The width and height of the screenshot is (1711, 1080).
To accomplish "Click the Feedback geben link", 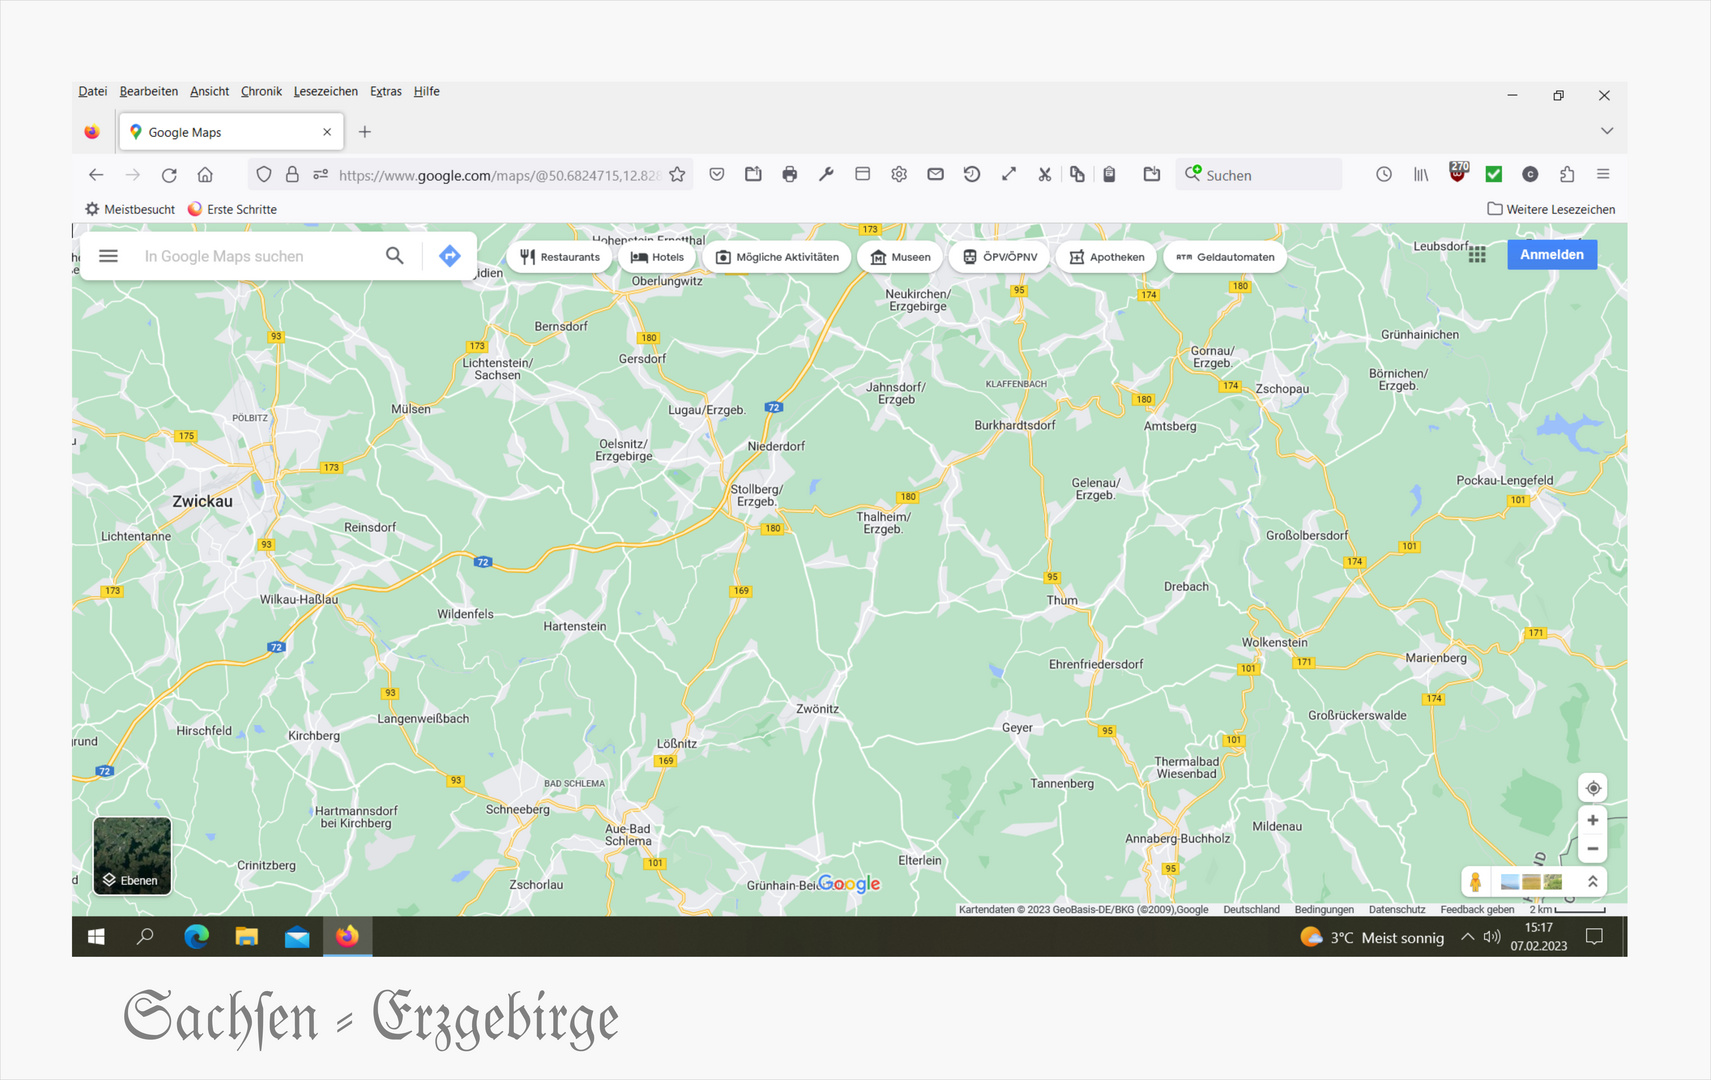I will [1477, 909].
